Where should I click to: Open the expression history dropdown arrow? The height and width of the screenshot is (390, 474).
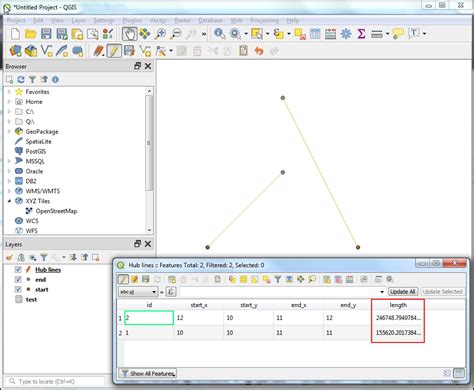pos(382,292)
